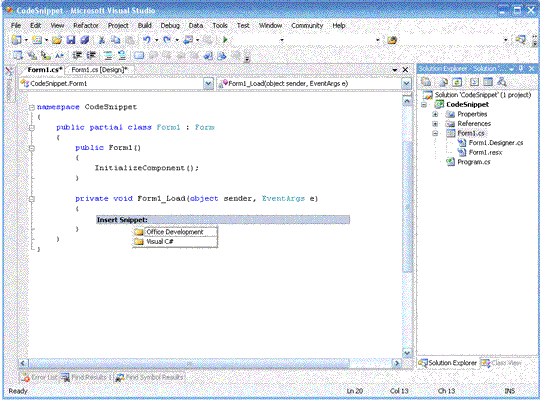Open the Tools menu
540x405 pixels.
click(220, 25)
